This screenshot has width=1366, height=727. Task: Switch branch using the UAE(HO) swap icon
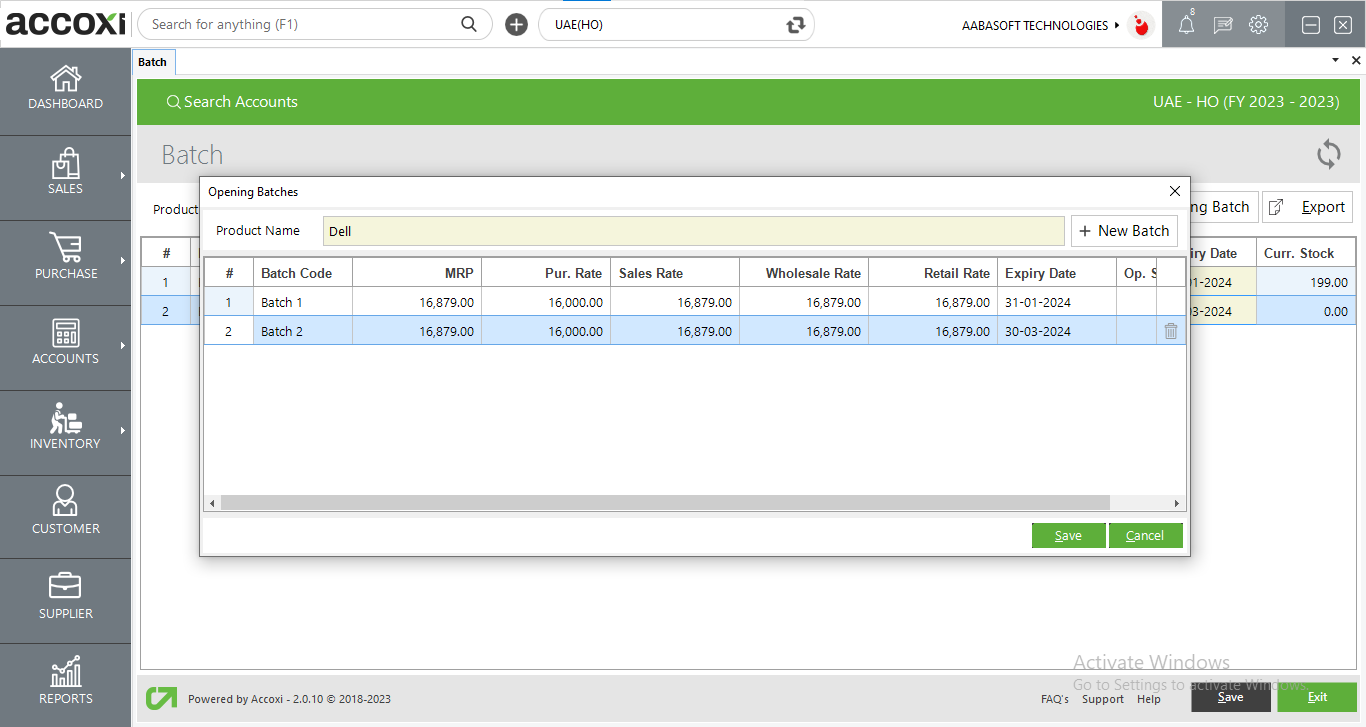(x=796, y=25)
